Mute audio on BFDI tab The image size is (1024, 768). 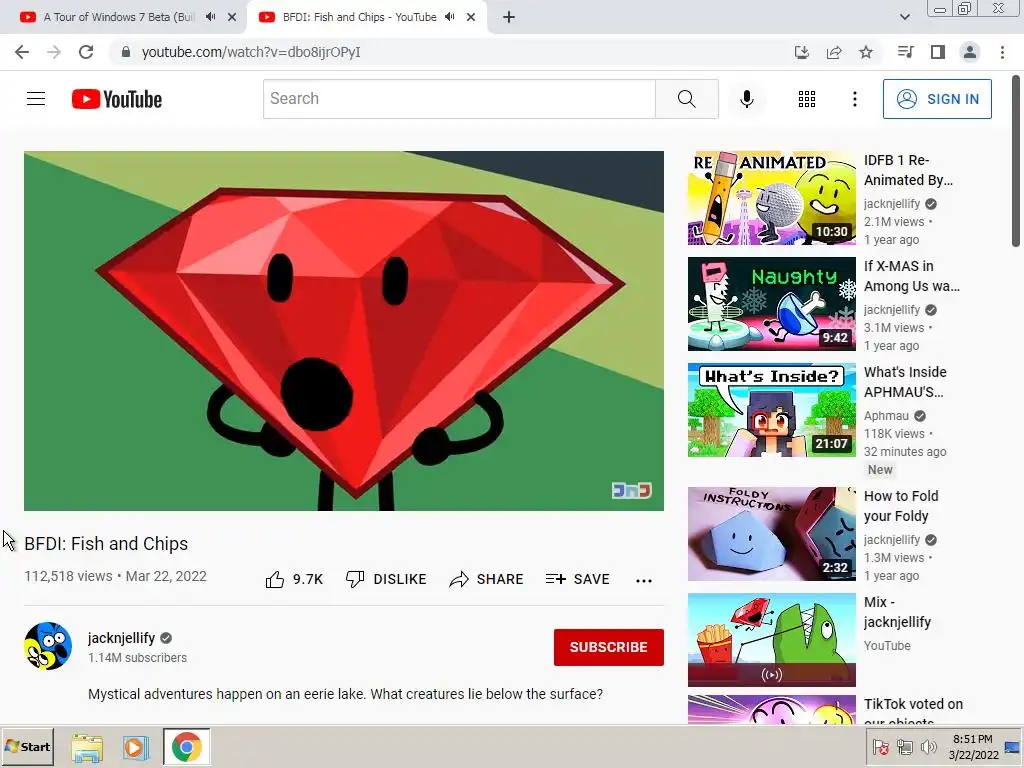[449, 17]
